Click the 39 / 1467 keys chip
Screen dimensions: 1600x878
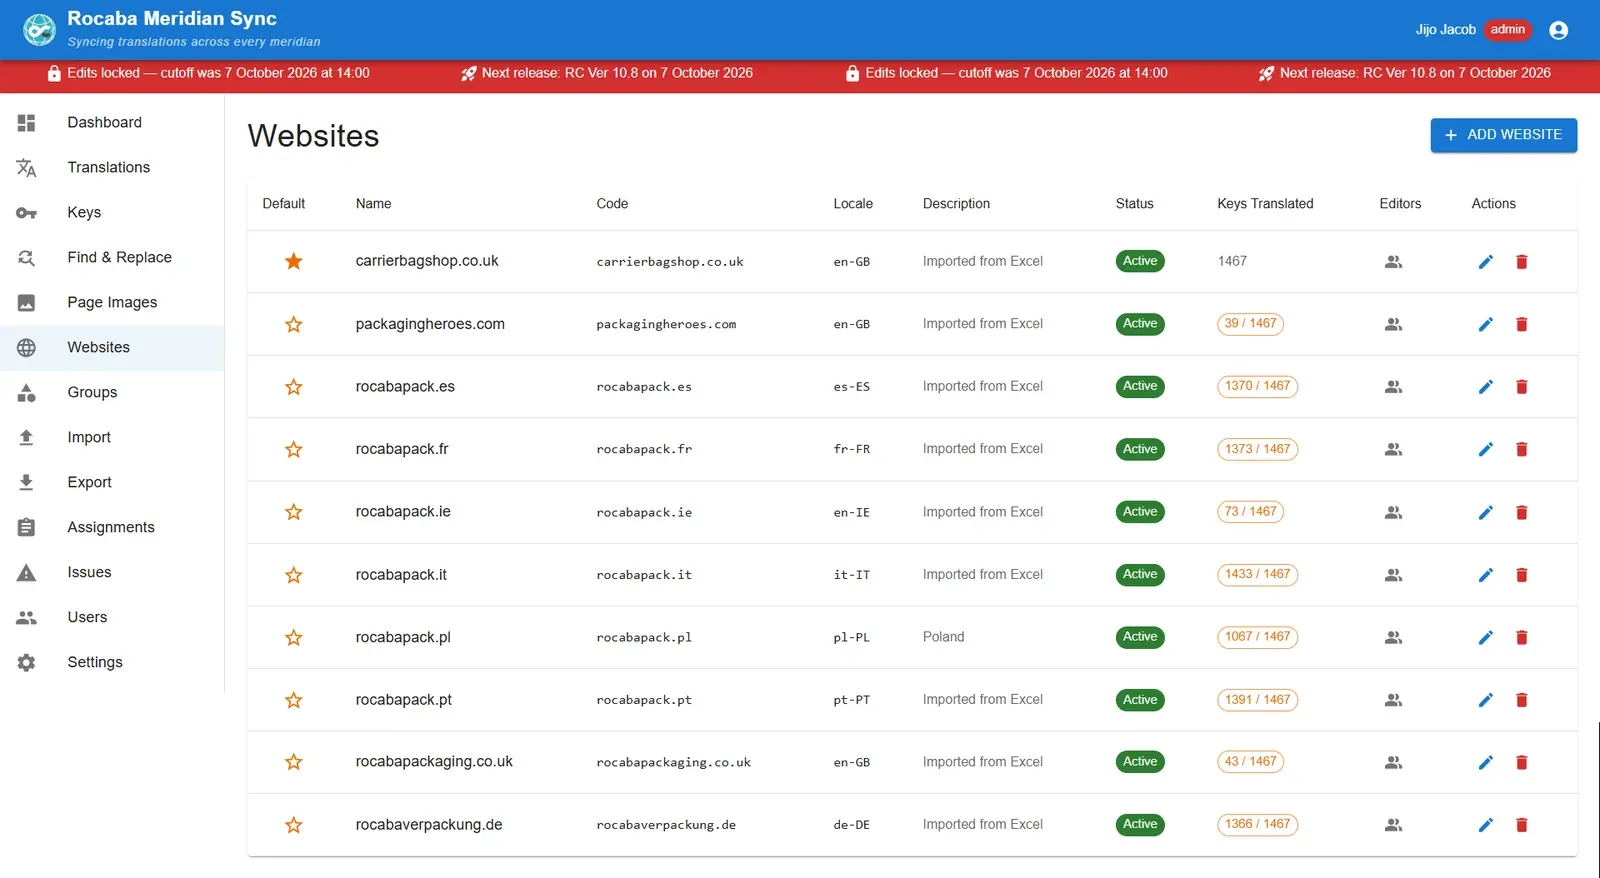tap(1250, 324)
